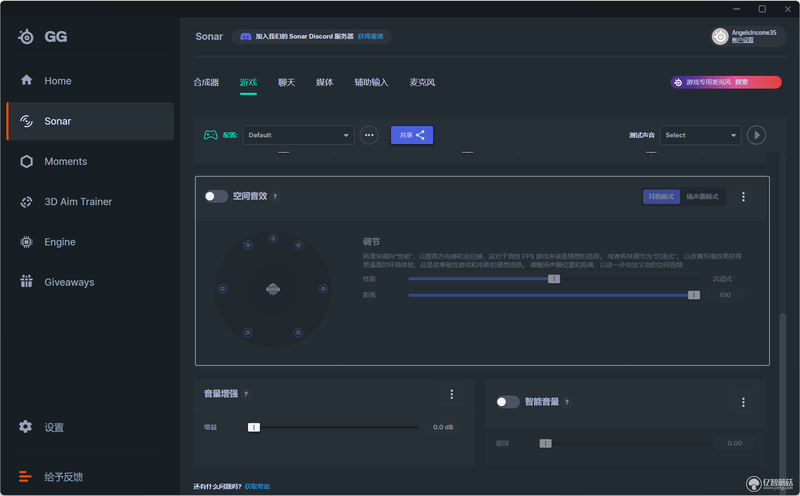Switch to the 辅助输入 tab
Viewport: 800px width, 496px height.
371,82
